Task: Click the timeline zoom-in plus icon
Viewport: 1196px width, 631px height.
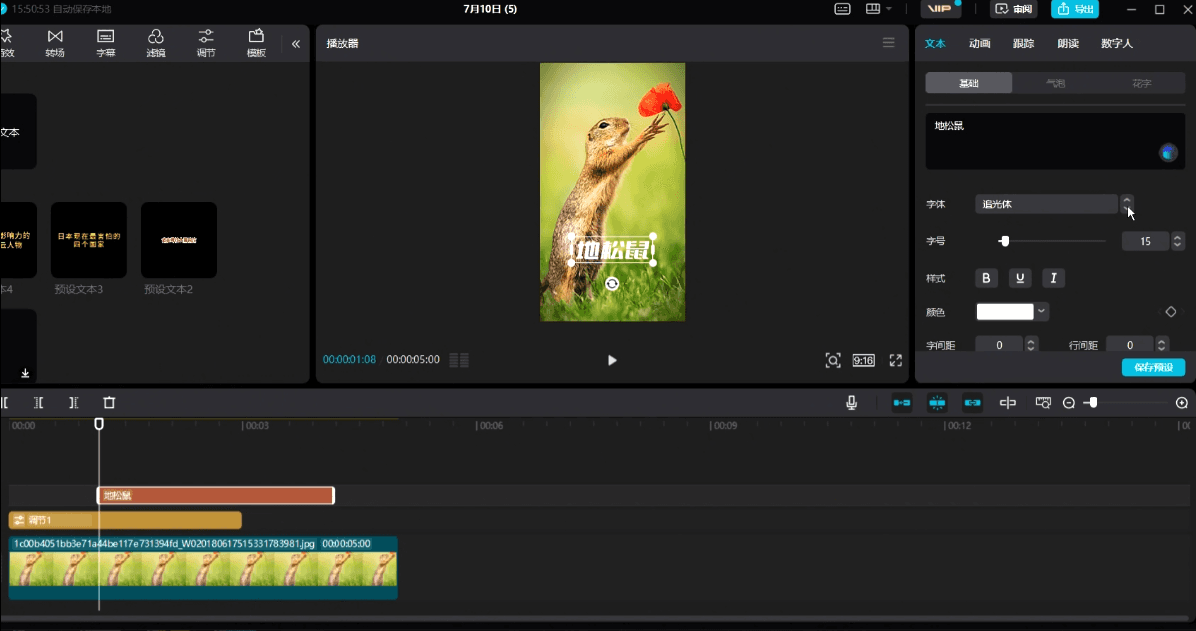Action: pos(1182,403)
